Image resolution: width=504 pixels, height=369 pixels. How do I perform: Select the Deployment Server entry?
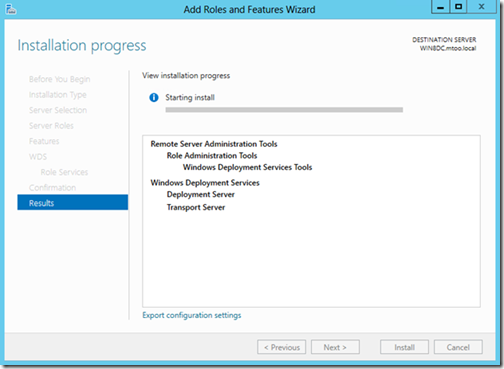(201, 194)
